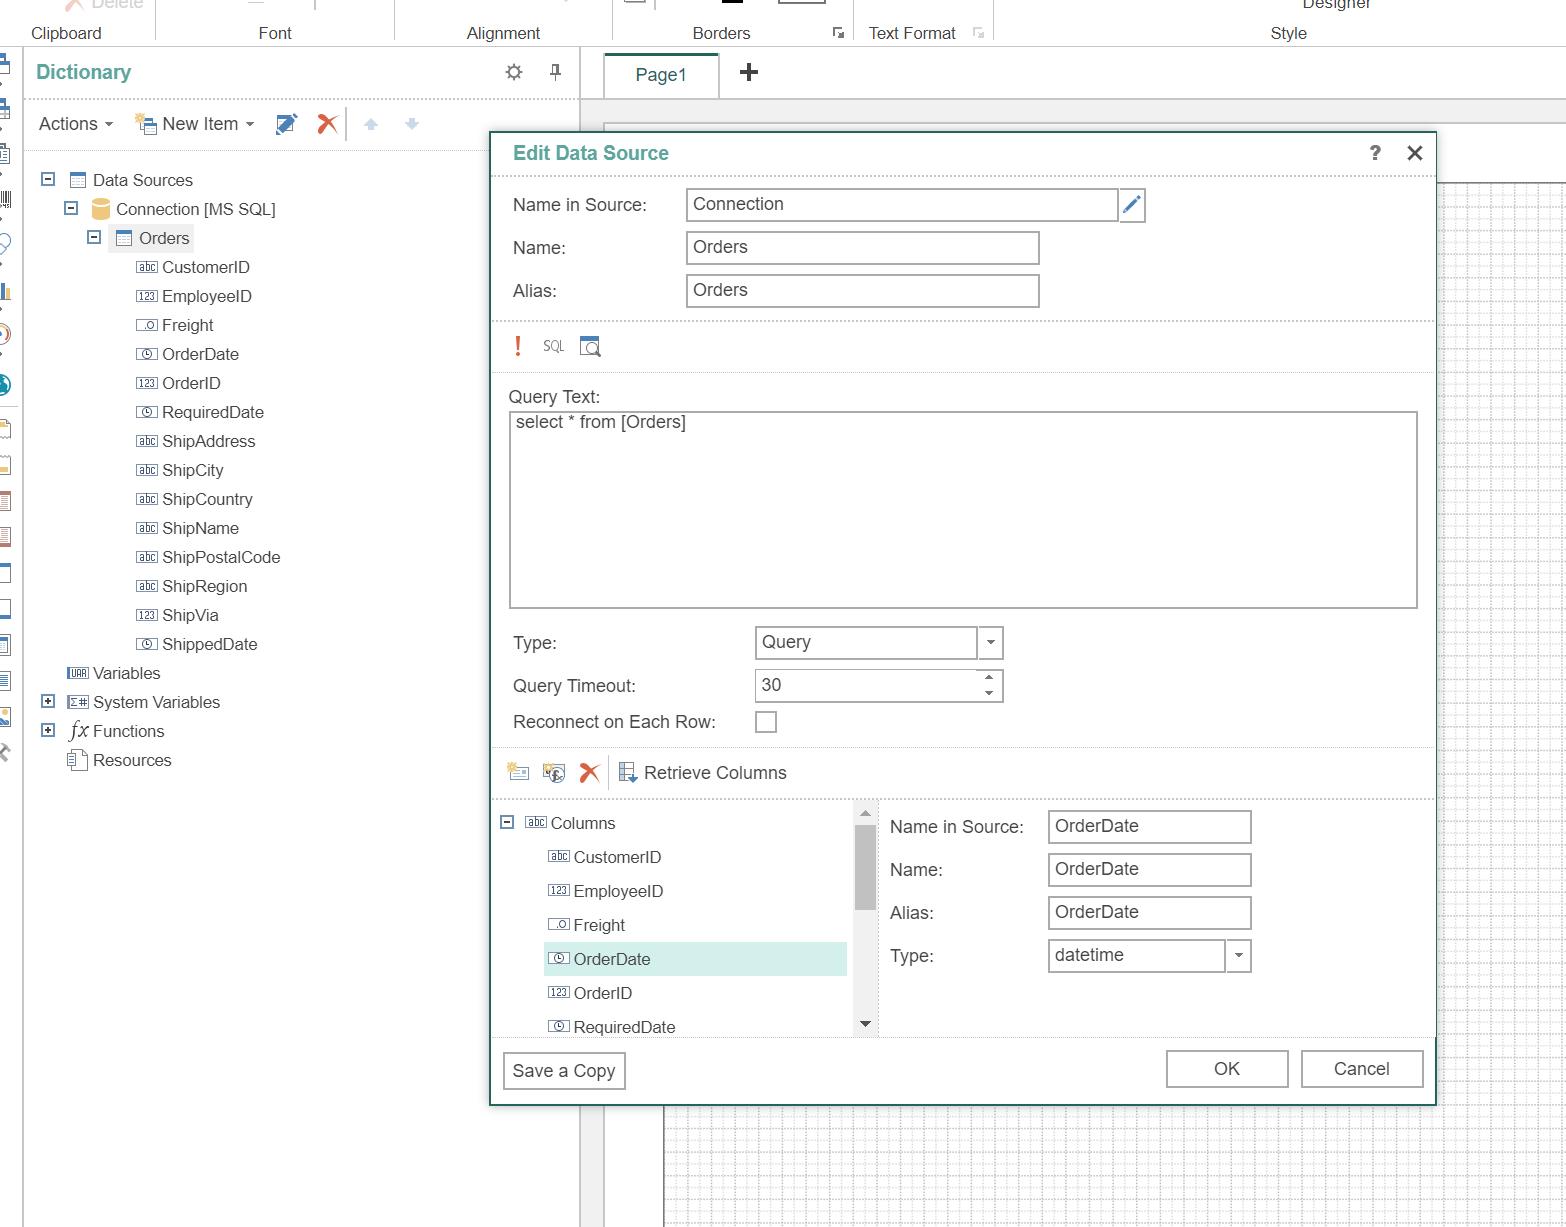This screenshot has height=1227, width=1566.
Task: Collapse the Data Sources tree node
Action: coord(48,180)
